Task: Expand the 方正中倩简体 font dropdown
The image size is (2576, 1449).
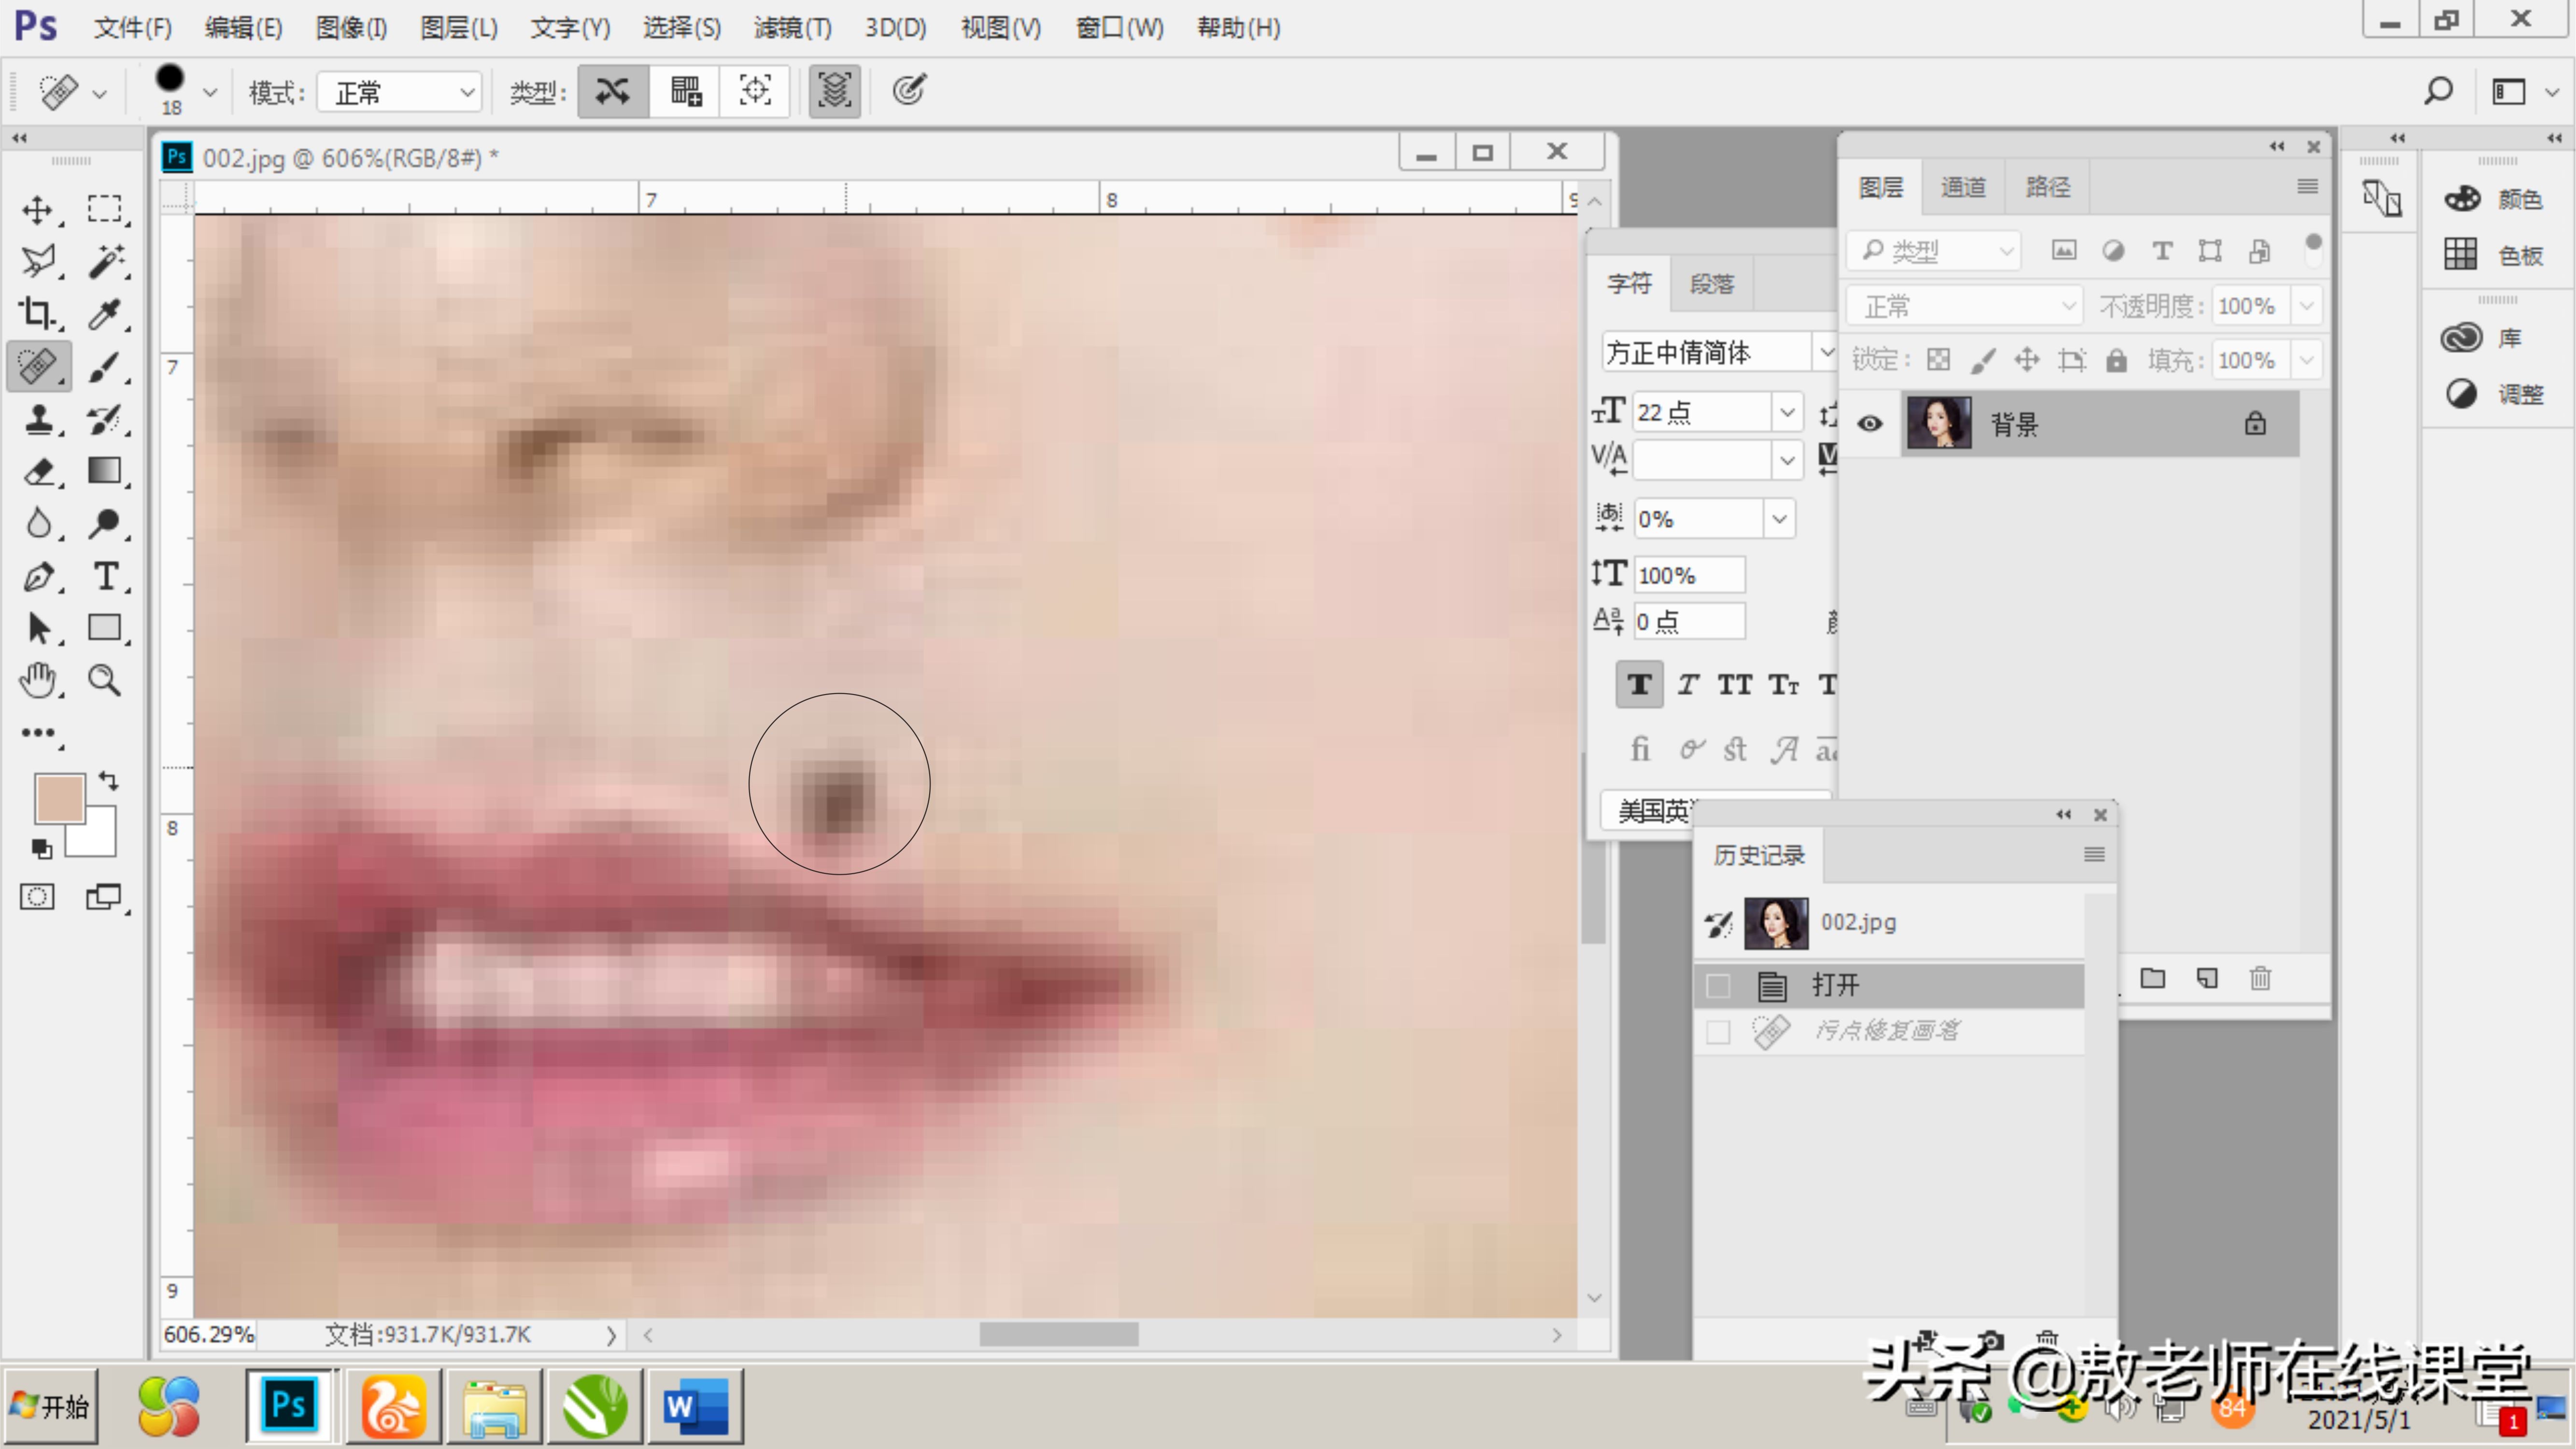Action: [x=1826, y=352]
